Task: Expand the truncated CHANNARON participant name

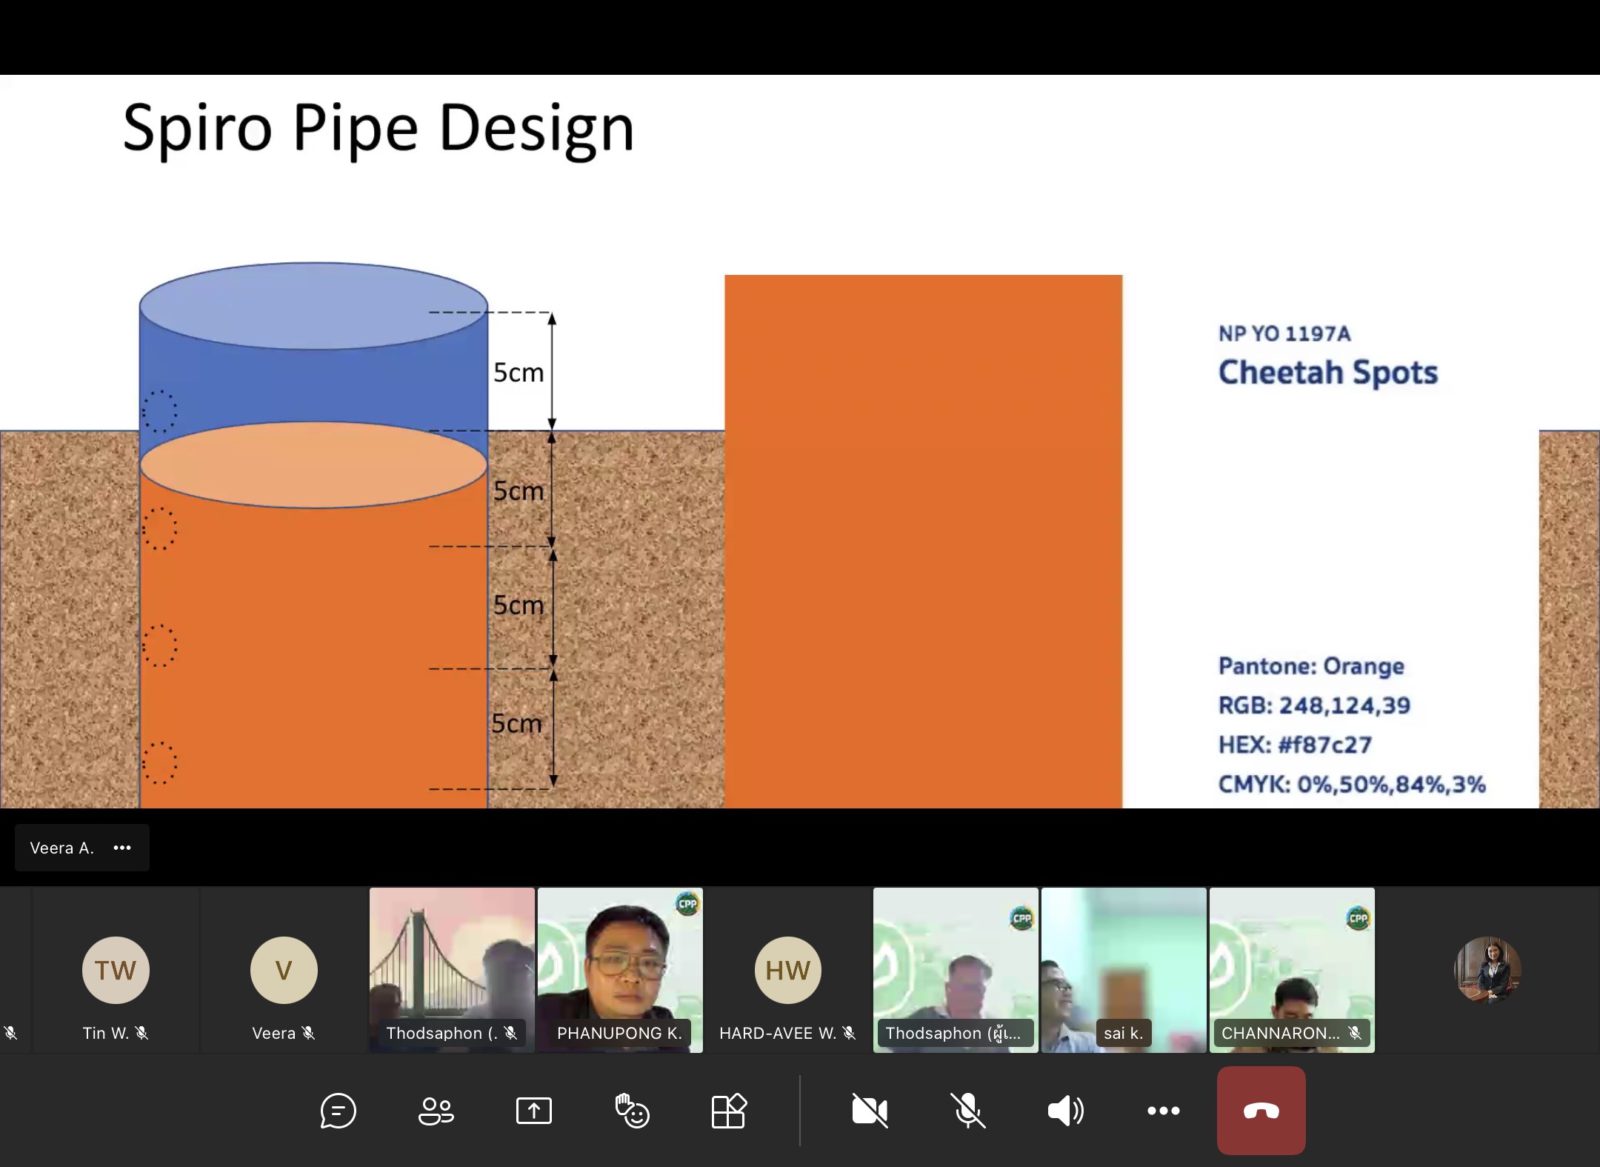Action: click(1283, 1033)
